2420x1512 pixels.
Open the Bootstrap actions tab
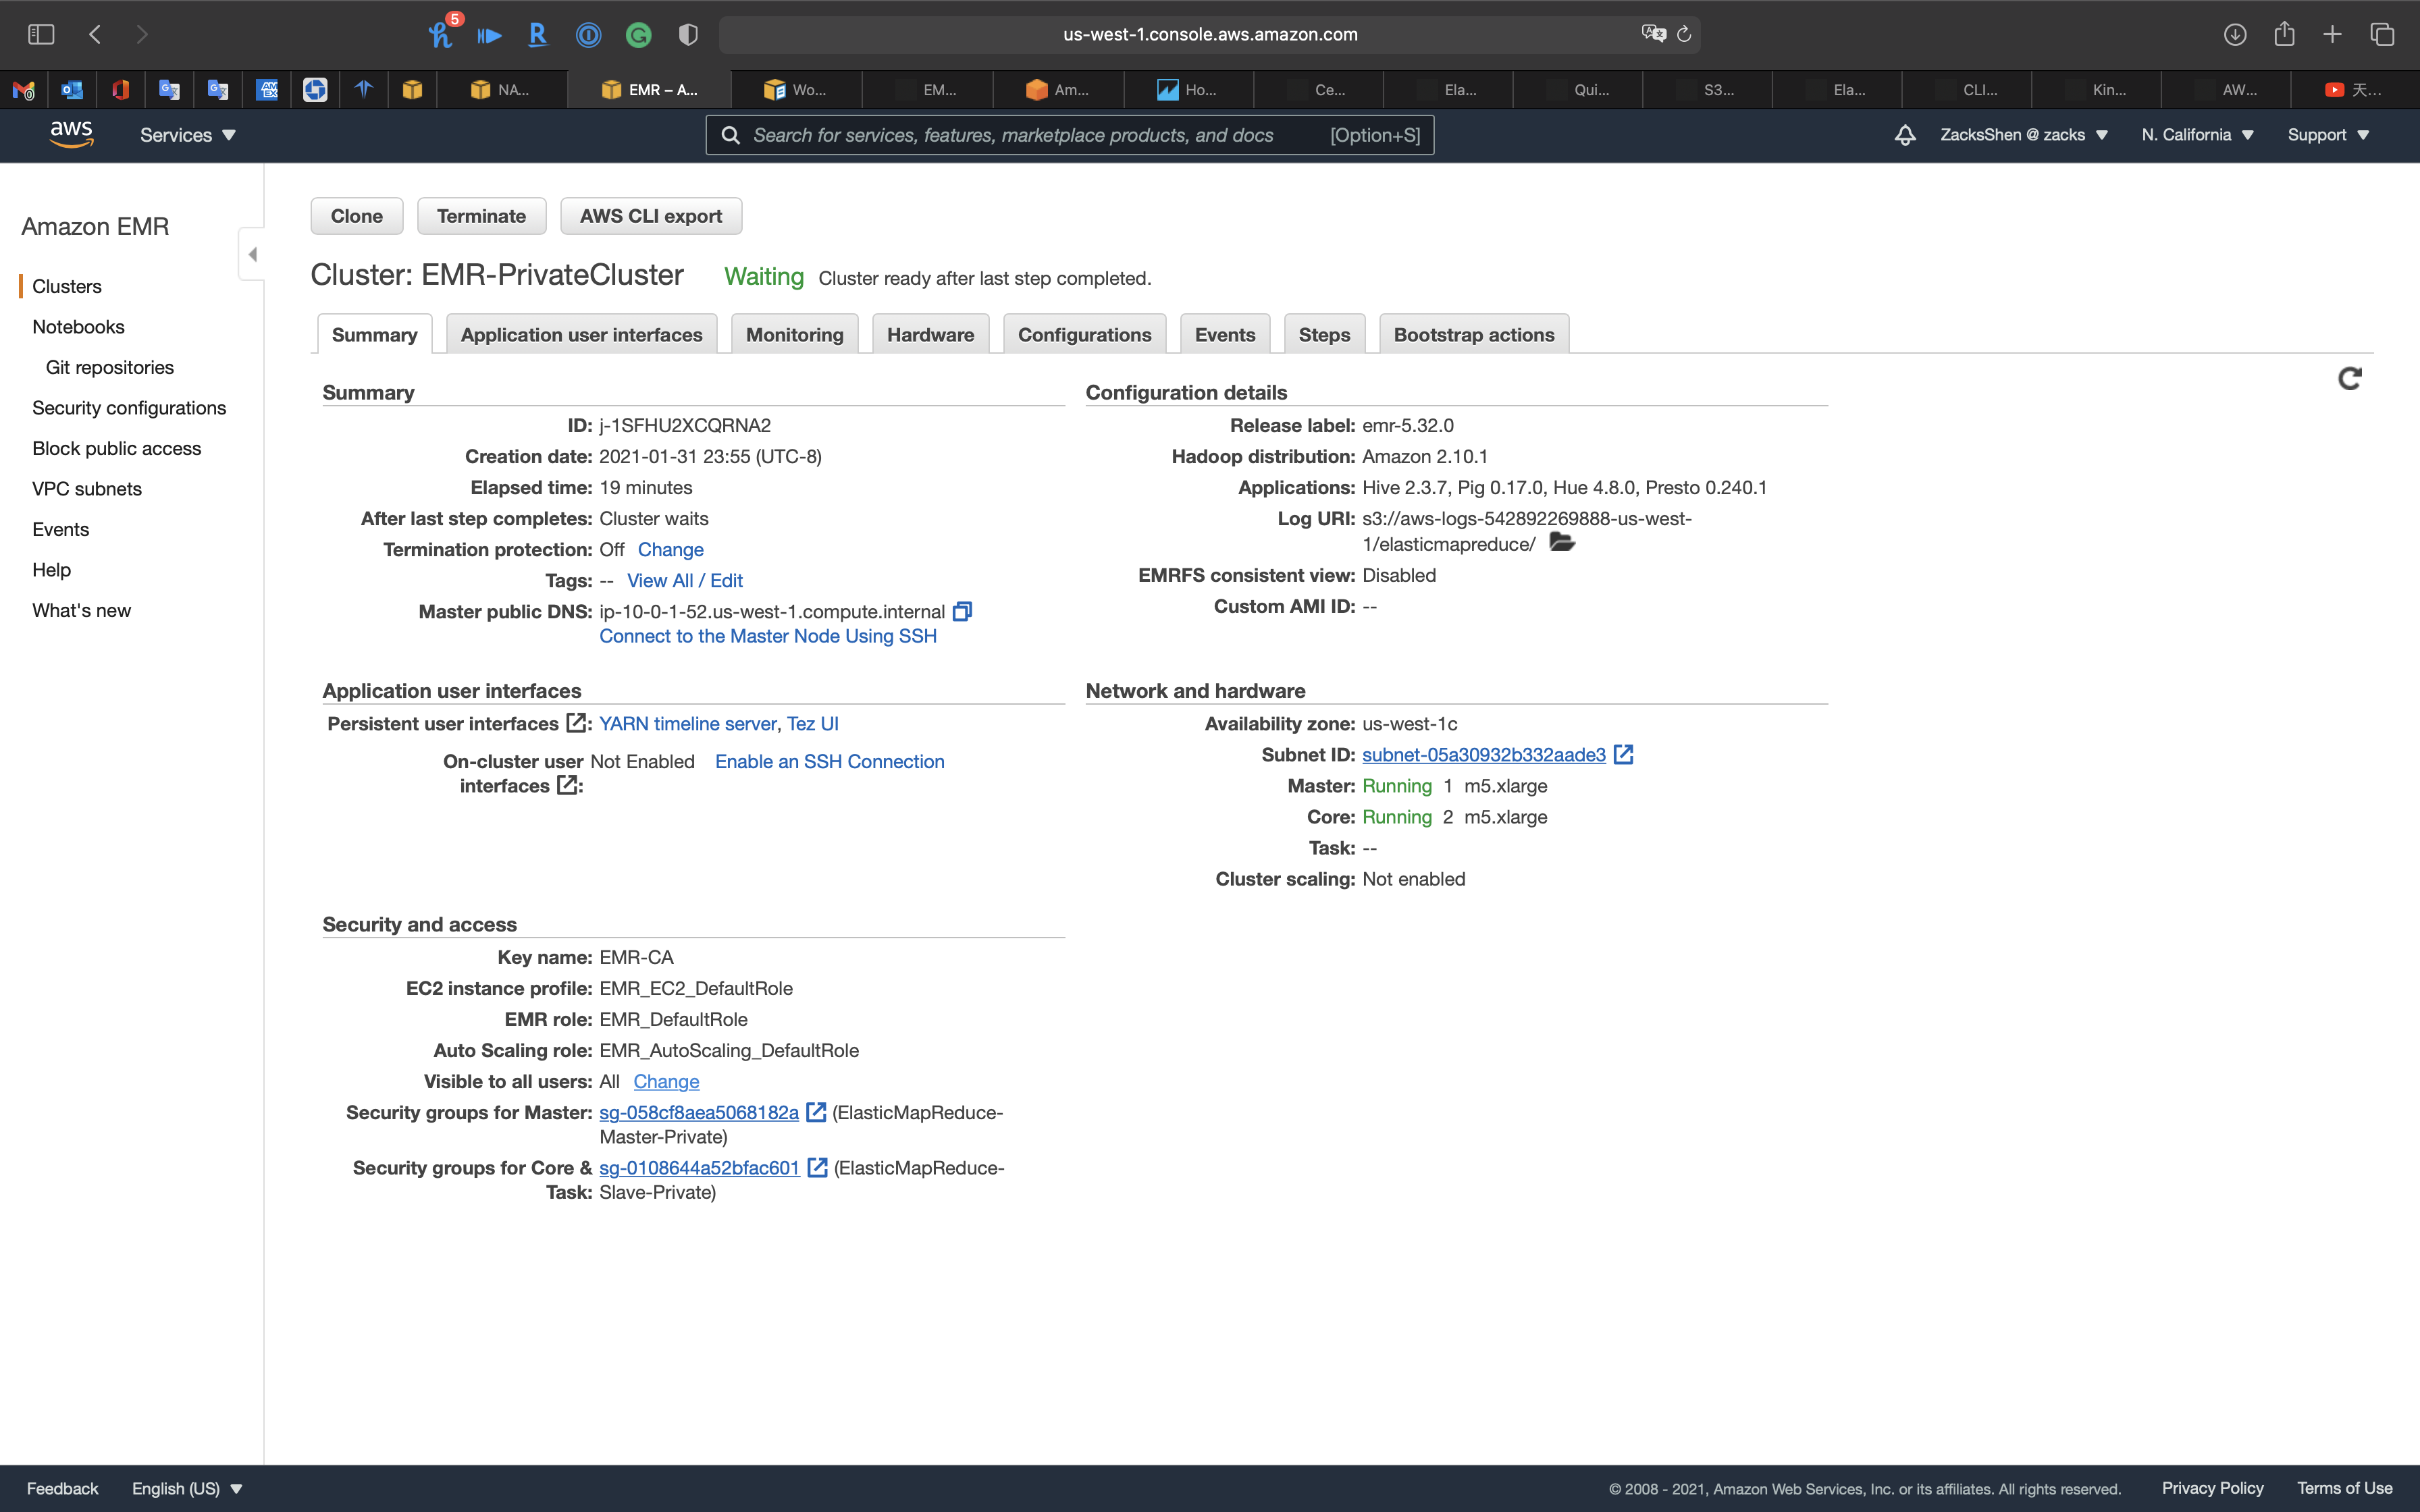(1473, 335)
